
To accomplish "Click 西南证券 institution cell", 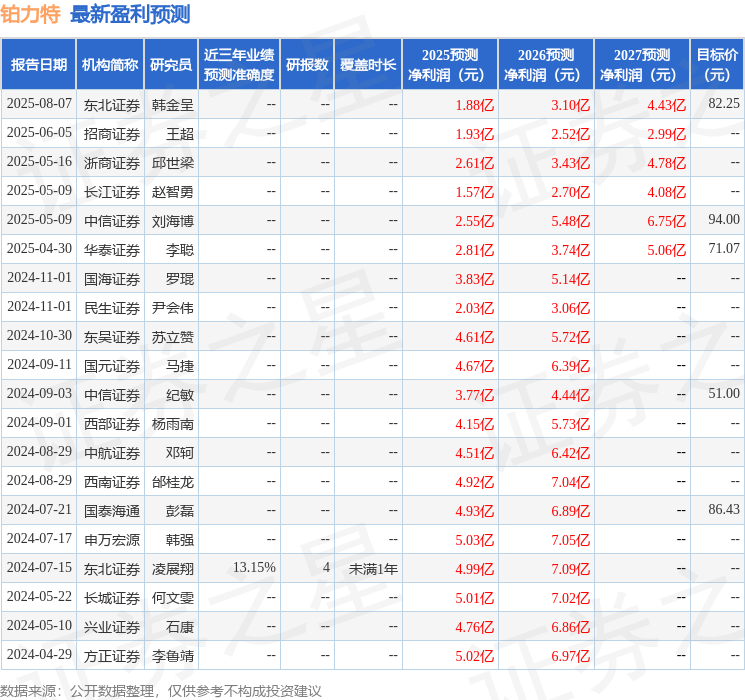I will (x=112, y=482).
